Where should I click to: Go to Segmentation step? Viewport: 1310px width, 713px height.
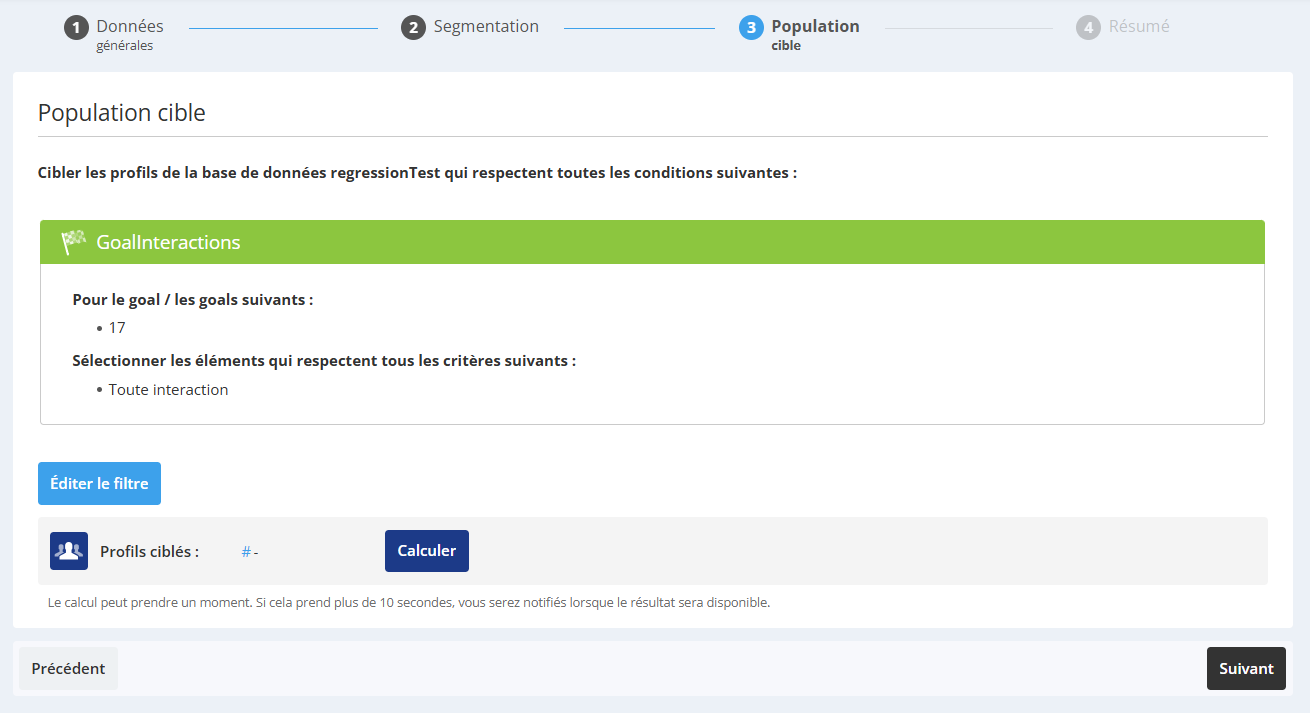tap(486, 27)
